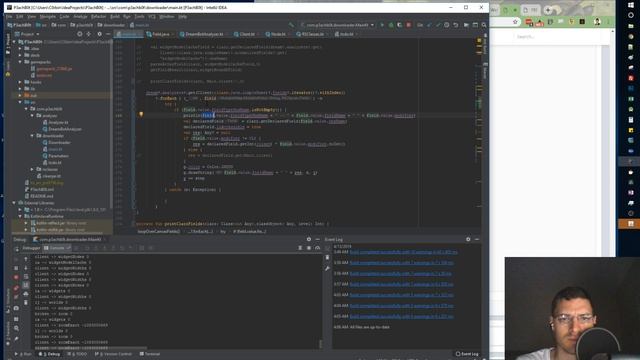The image size is (640, 360).
Task: Select the RSClasses.kt editor tab
Action: pos(313,34)
